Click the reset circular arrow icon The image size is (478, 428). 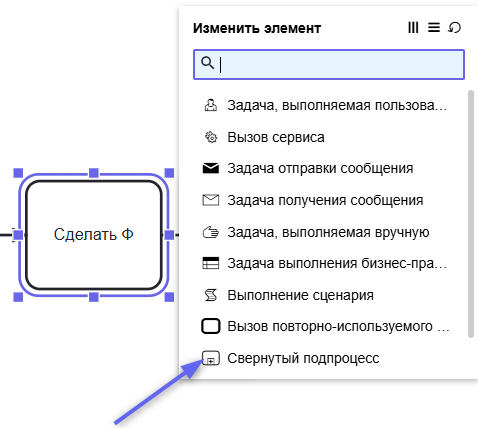coord(455,27)
